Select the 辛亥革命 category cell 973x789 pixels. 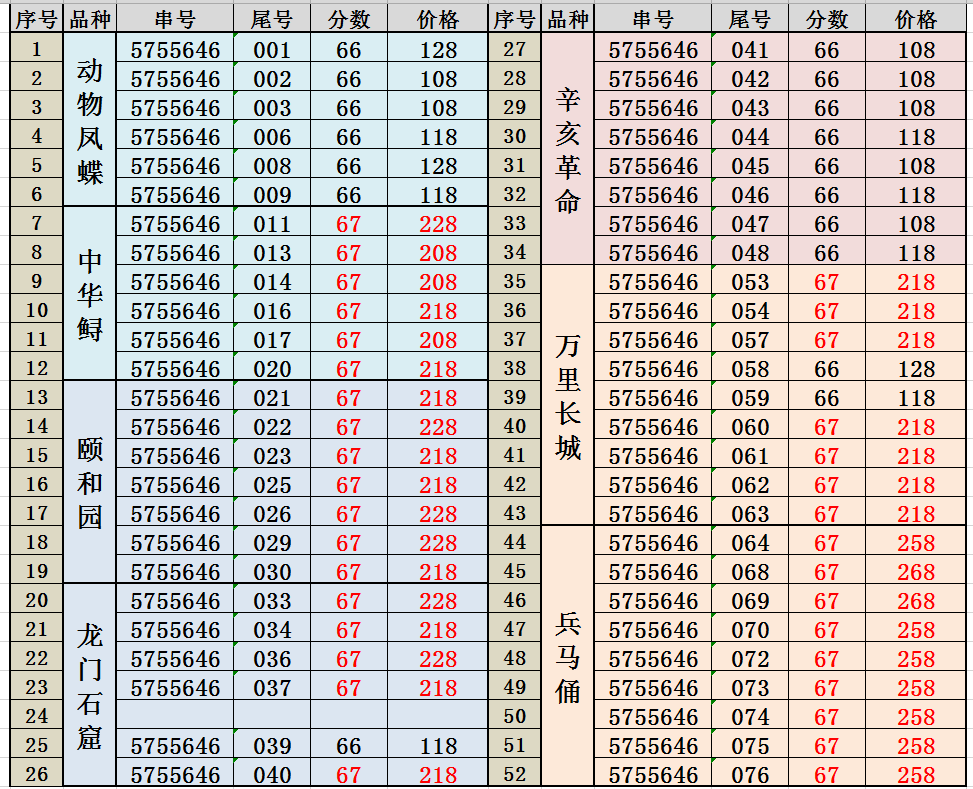tap(568, 150)
